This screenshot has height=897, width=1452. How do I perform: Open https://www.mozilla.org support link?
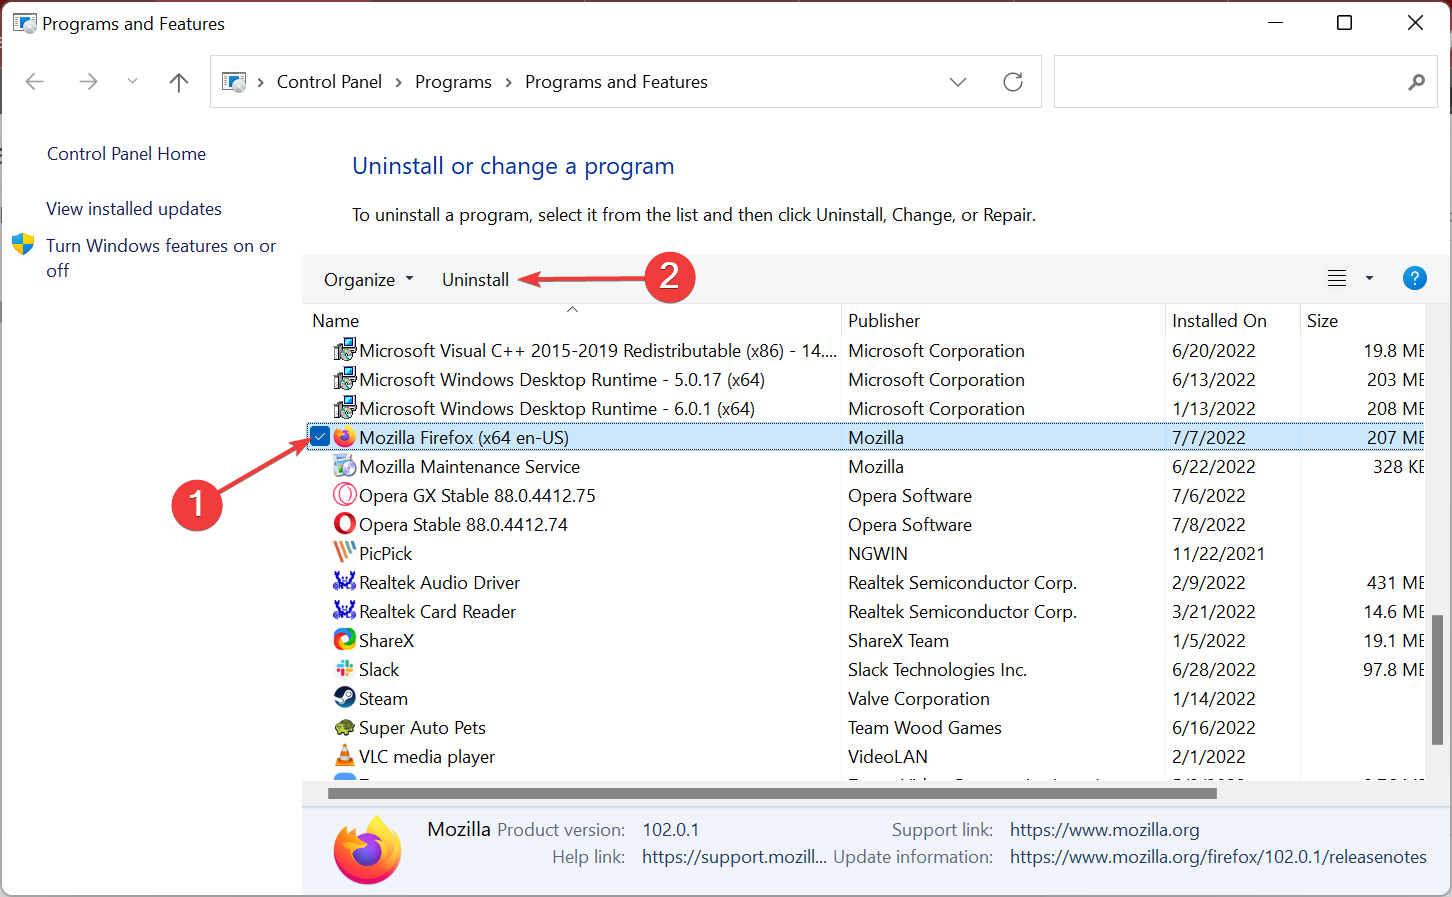tap(1105, 830)
